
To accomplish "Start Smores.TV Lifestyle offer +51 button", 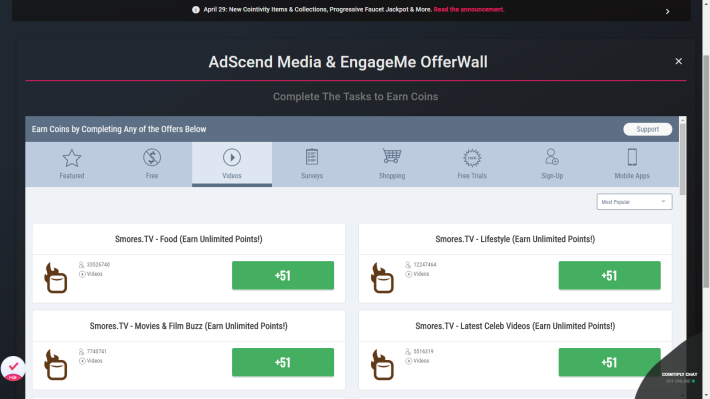I will [x=609, y=275].
